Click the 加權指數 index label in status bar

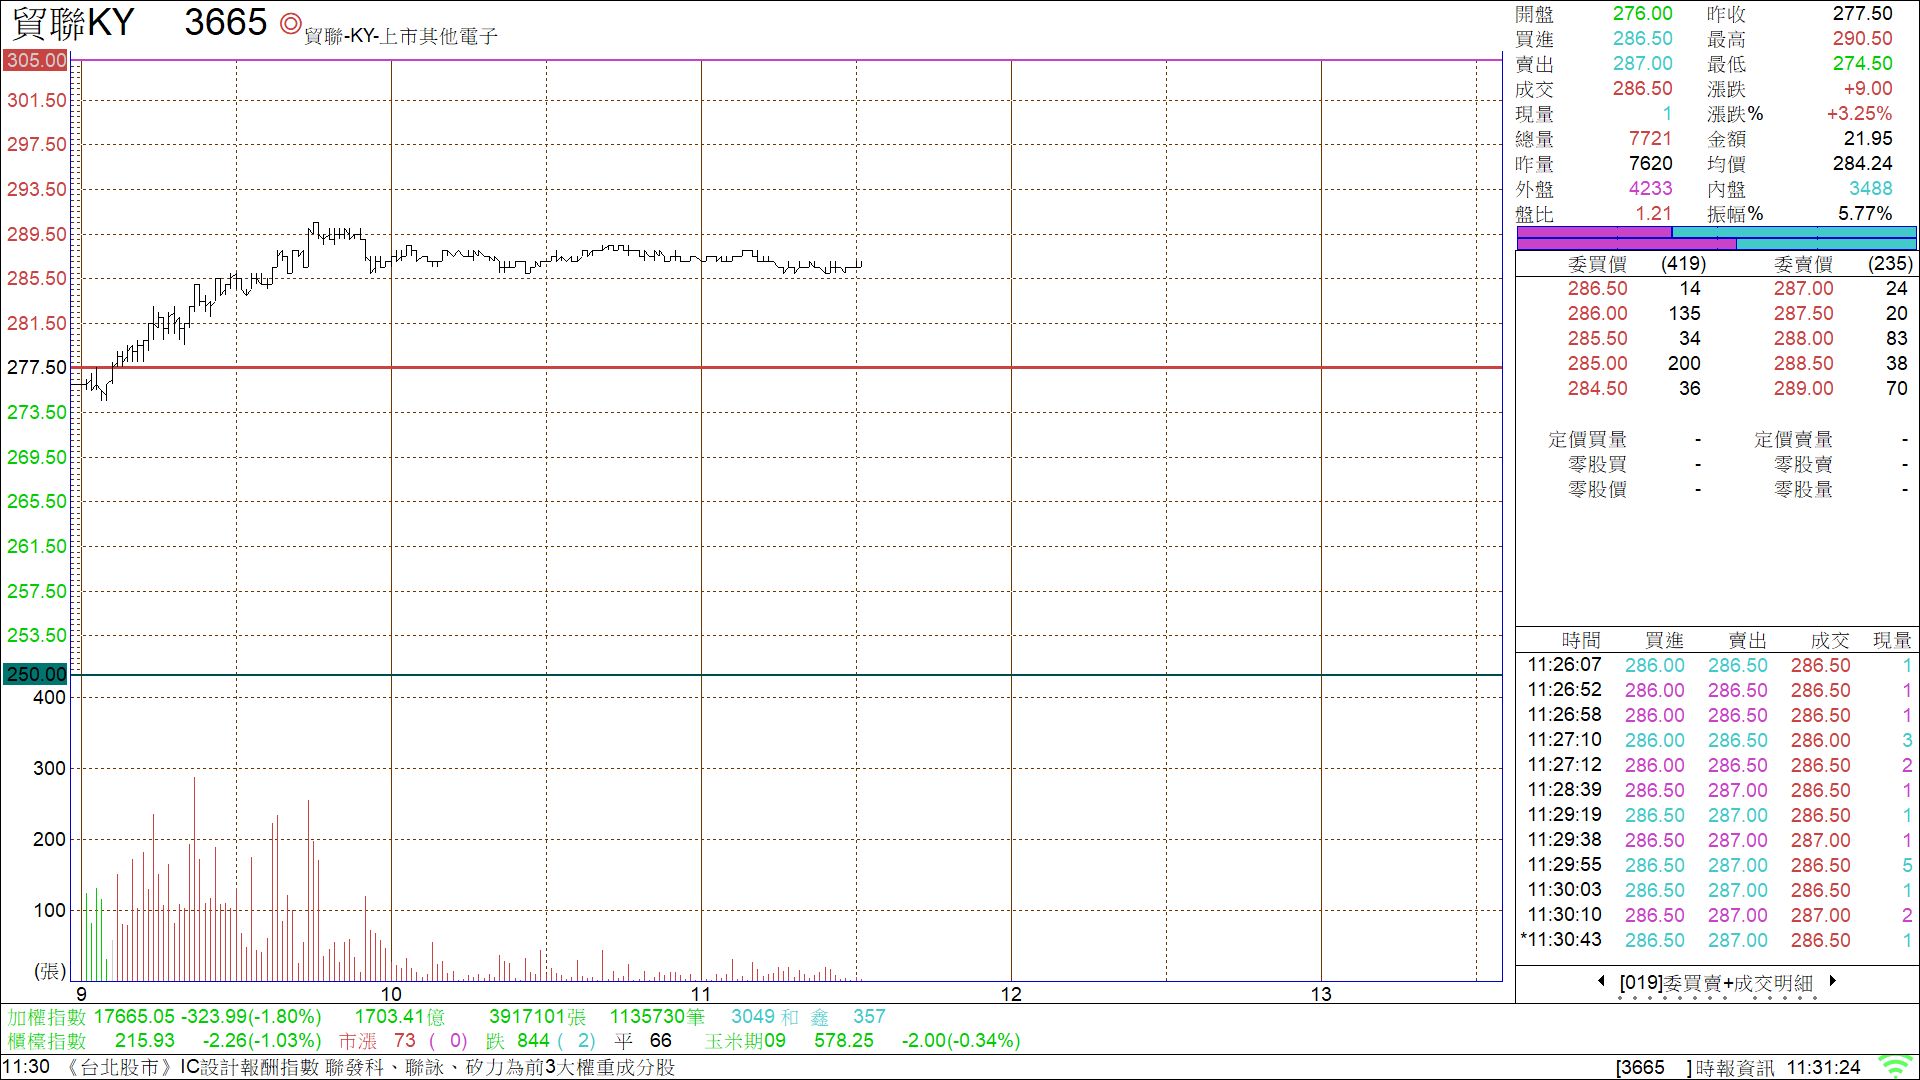47,1017
